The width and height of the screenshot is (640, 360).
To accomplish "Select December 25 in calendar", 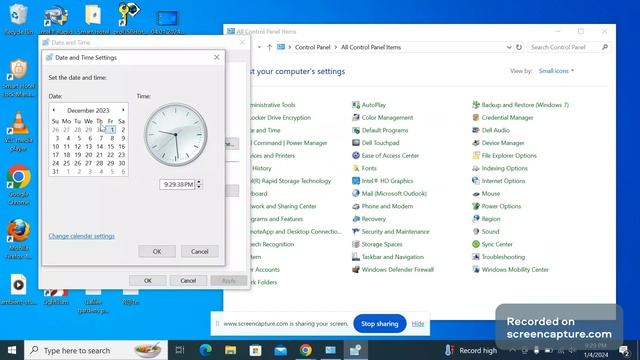I will click(x=67, y=163).
